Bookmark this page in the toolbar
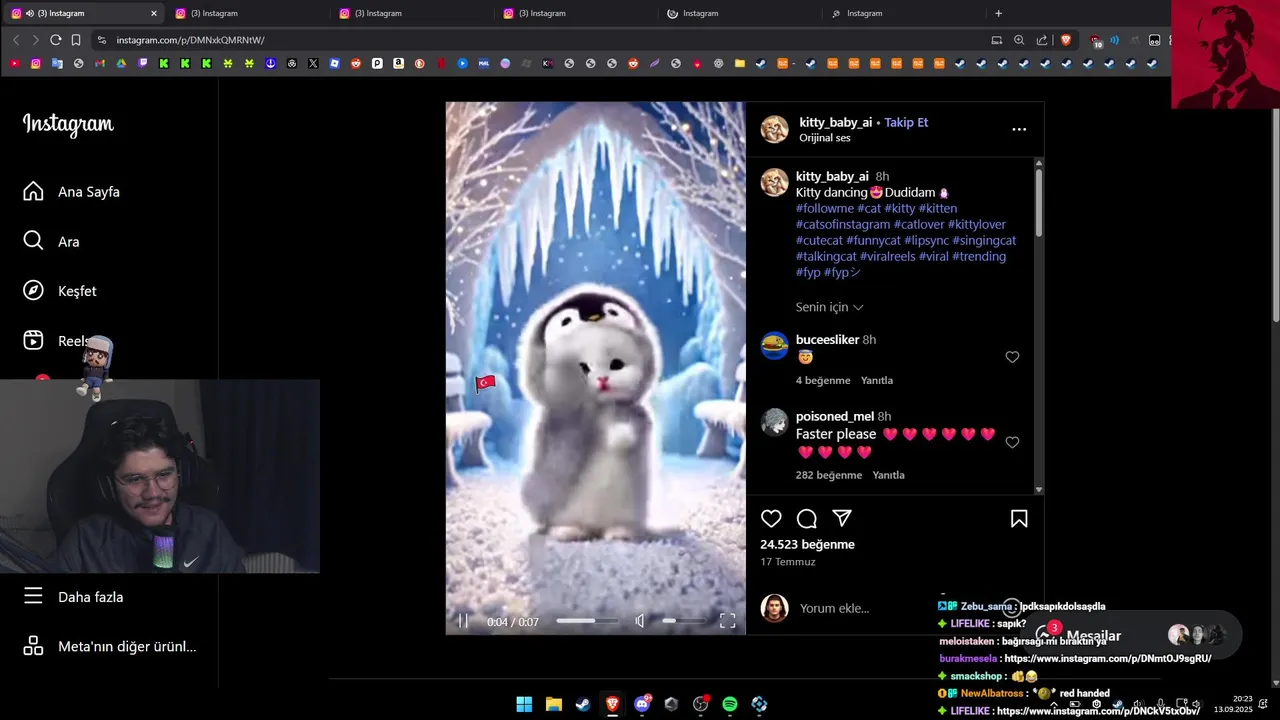The width and height of the screenshot is (1280, 720). point(76,40)
